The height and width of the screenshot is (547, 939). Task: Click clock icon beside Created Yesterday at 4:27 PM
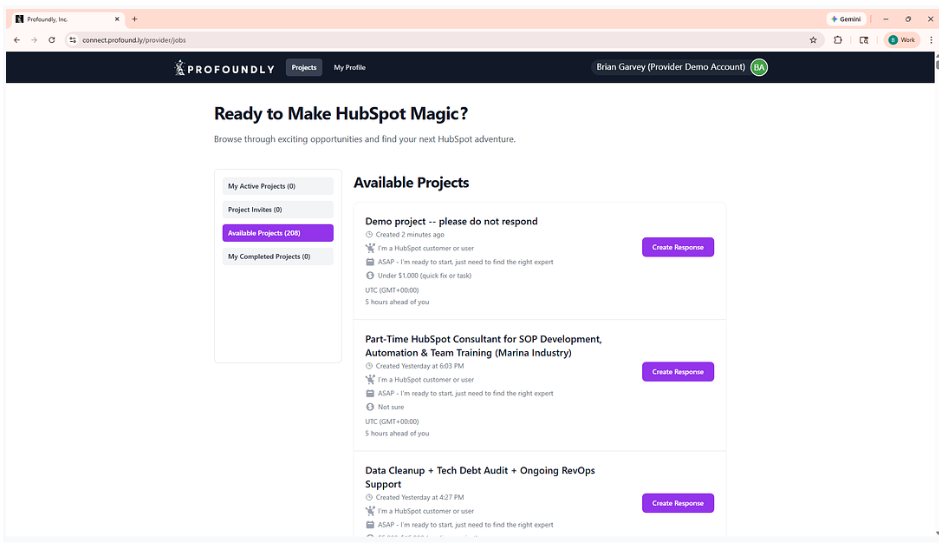click(x=369, y=497)
